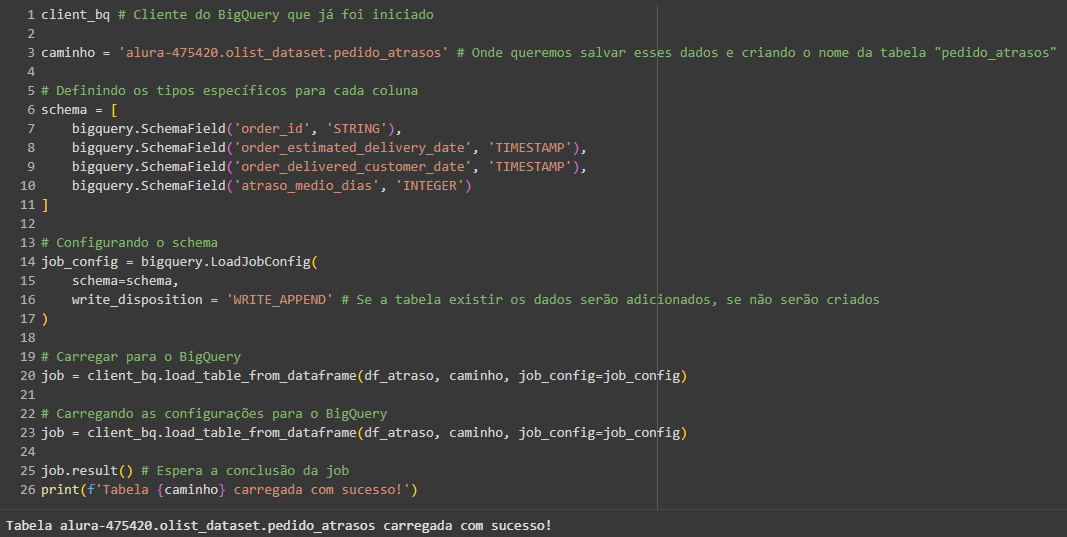Click line number 18 in the gutter
Screen dimensions: 1067x537
27,338
